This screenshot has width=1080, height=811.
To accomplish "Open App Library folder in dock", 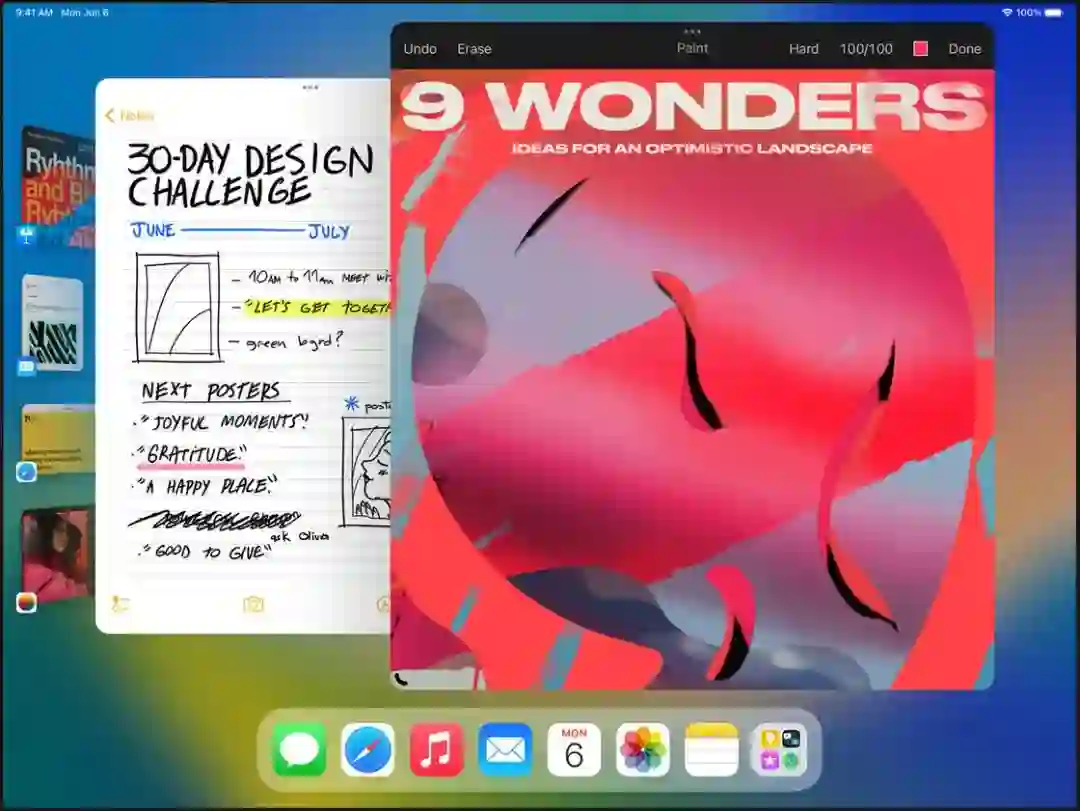I will coord(780,750).
